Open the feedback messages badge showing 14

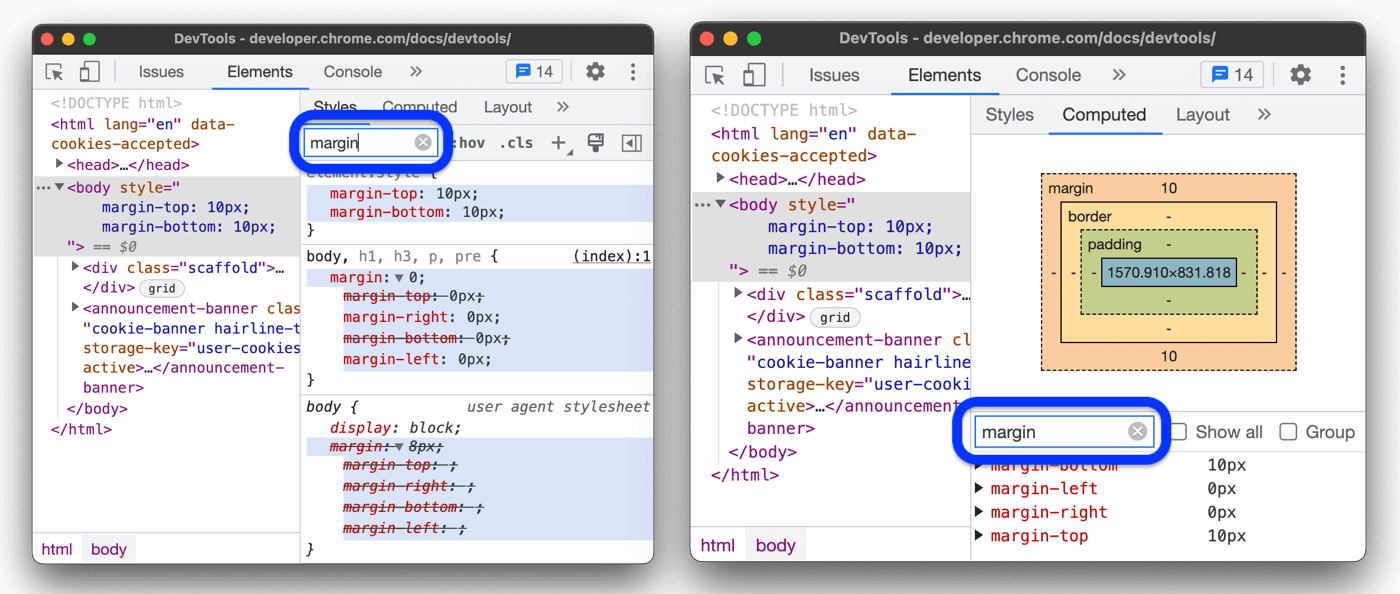pos(534,71)
